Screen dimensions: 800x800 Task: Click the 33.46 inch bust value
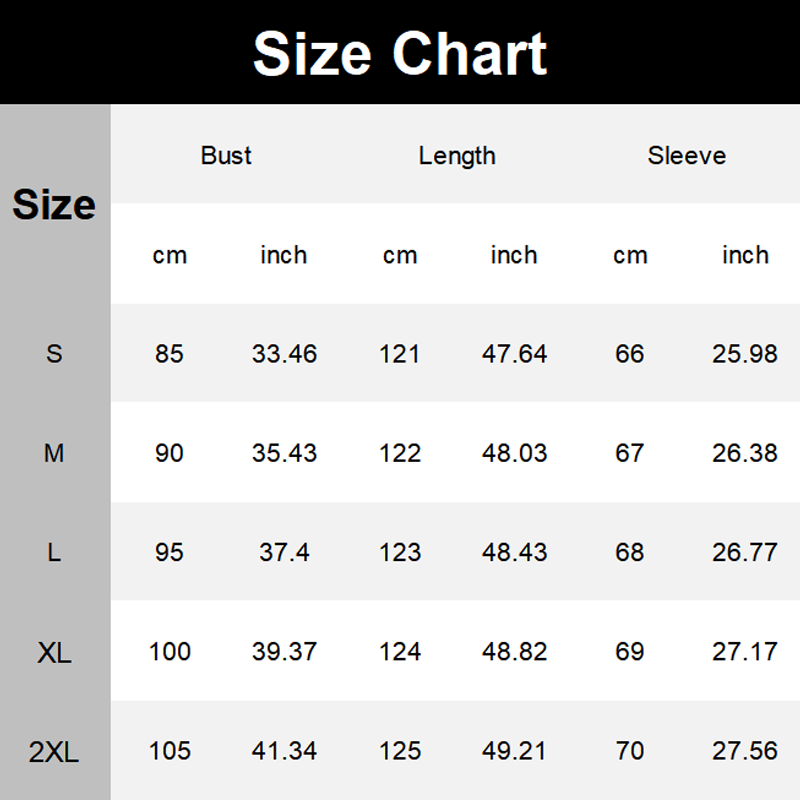tap(284, 354)
